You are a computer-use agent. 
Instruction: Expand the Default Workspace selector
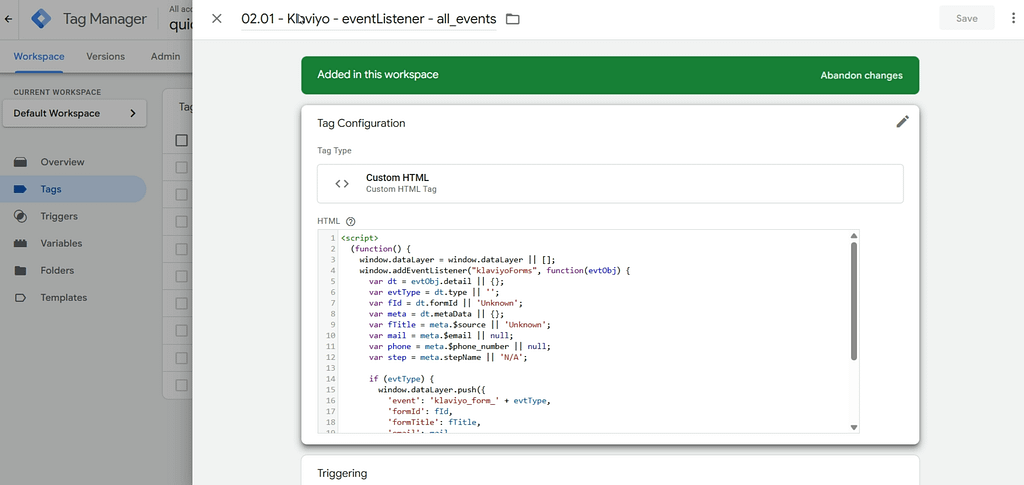73,113
